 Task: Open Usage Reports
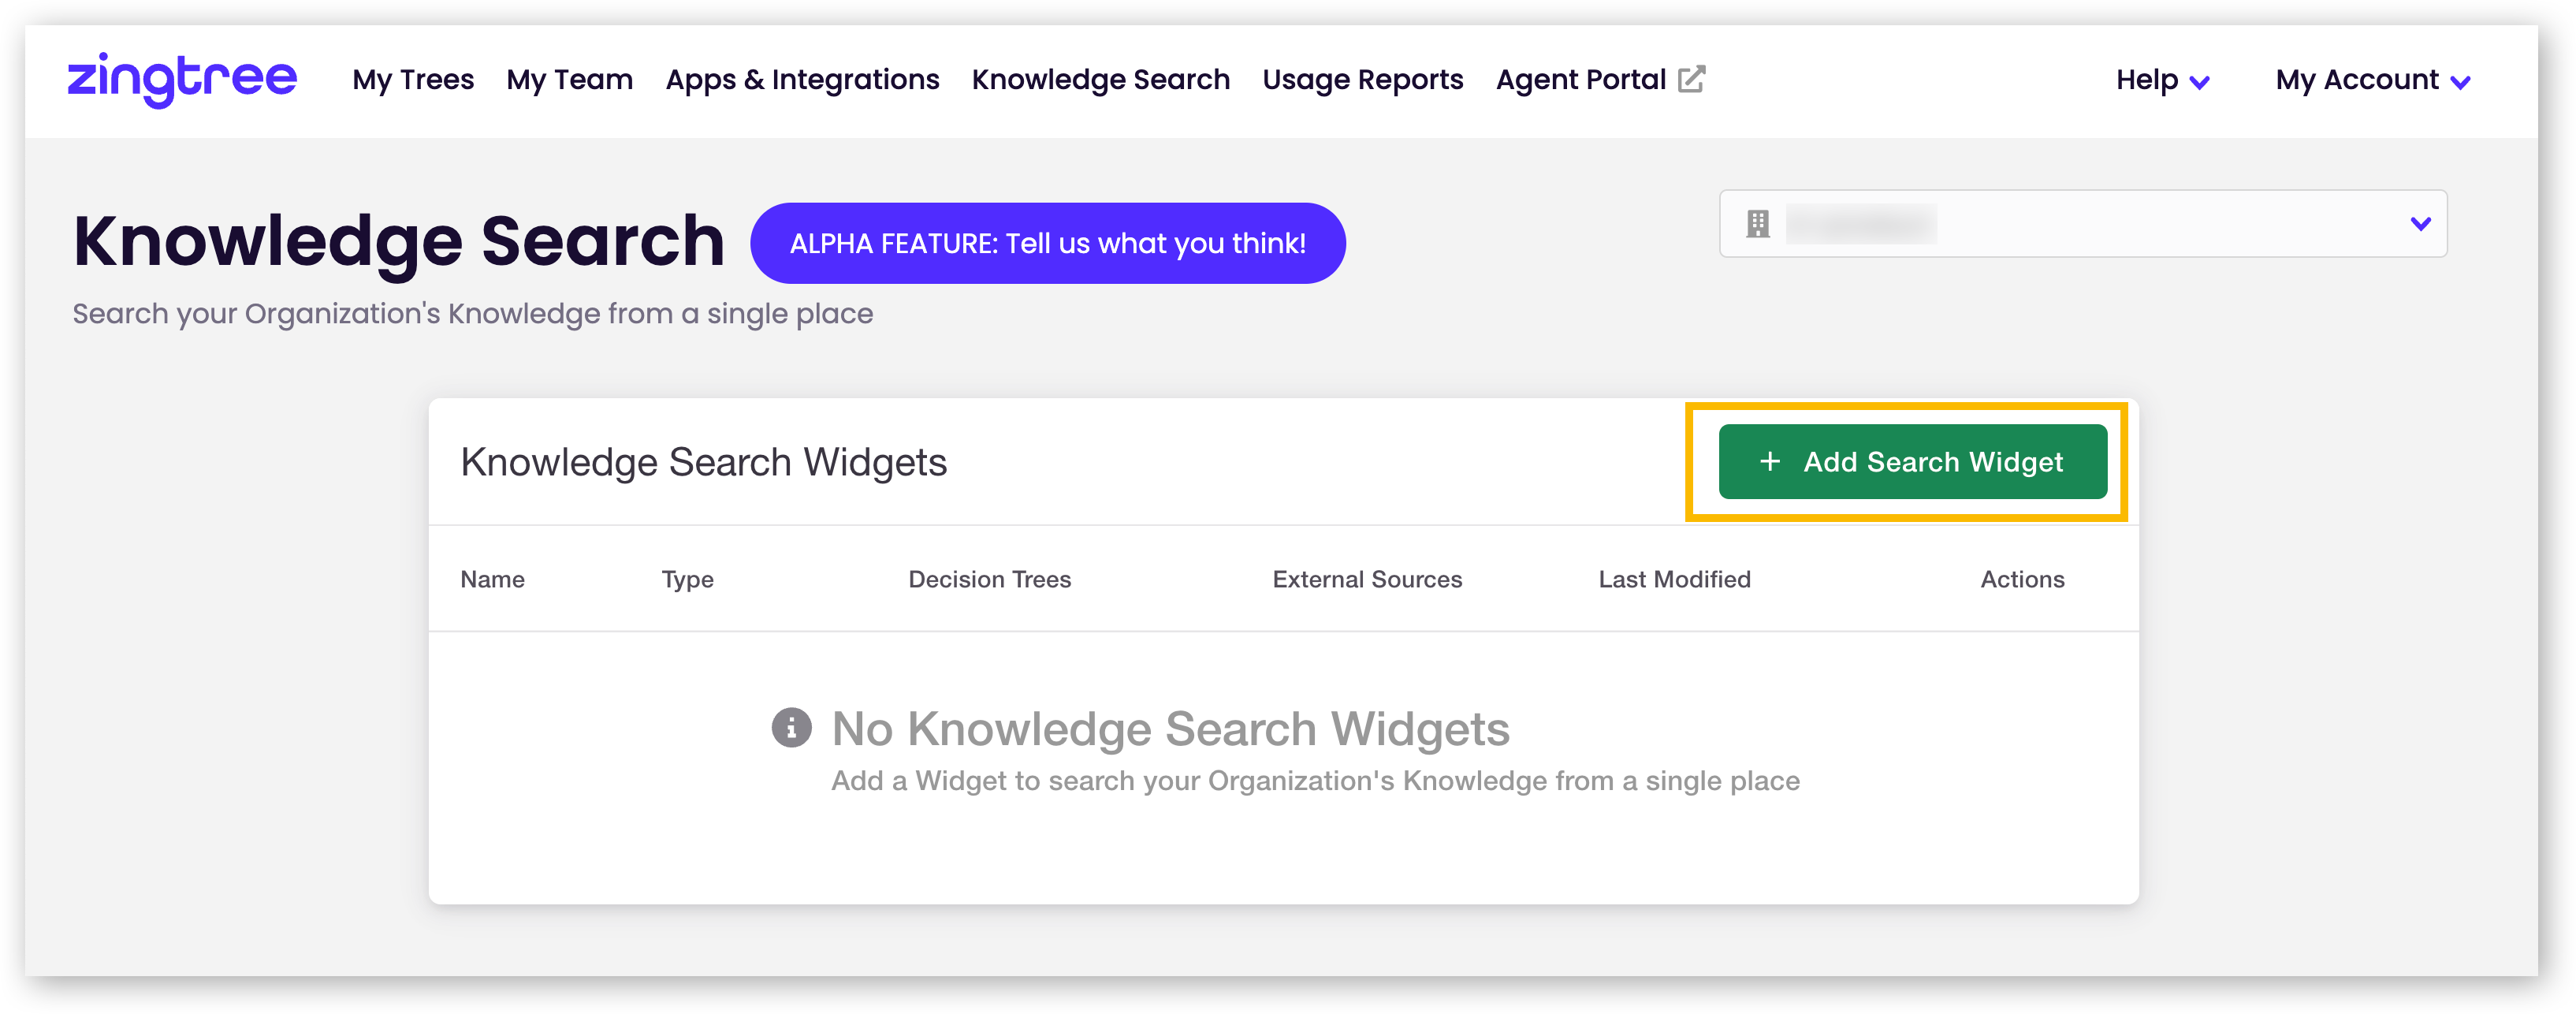pyautogui.click(x=1362, y=80)
